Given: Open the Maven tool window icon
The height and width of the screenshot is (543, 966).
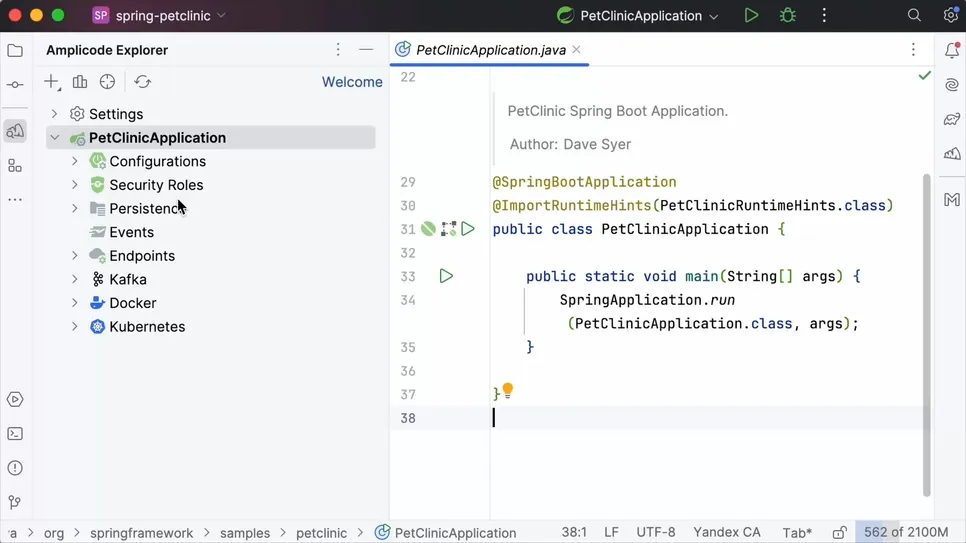Looking at the screenshot, I should tap(952, 199).
